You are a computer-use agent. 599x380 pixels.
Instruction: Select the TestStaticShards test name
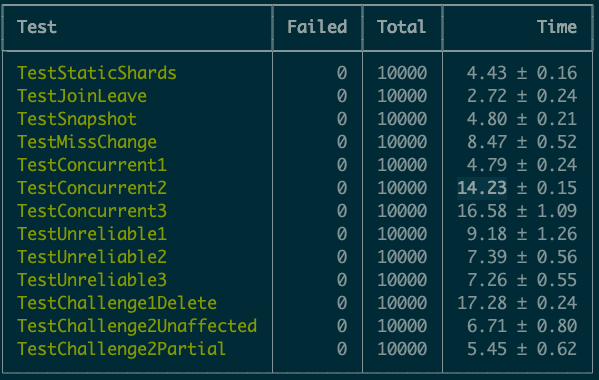97,73
